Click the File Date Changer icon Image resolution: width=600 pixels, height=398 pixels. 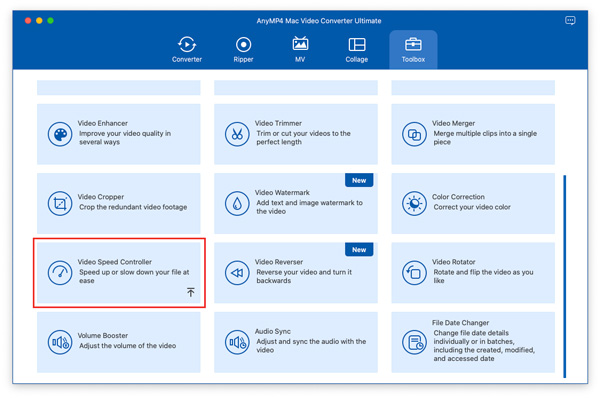pyautogui.click(x=414, y=342)
